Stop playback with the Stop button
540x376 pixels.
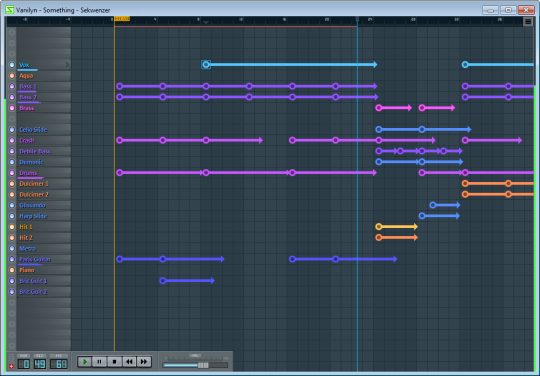coord(114,362)
